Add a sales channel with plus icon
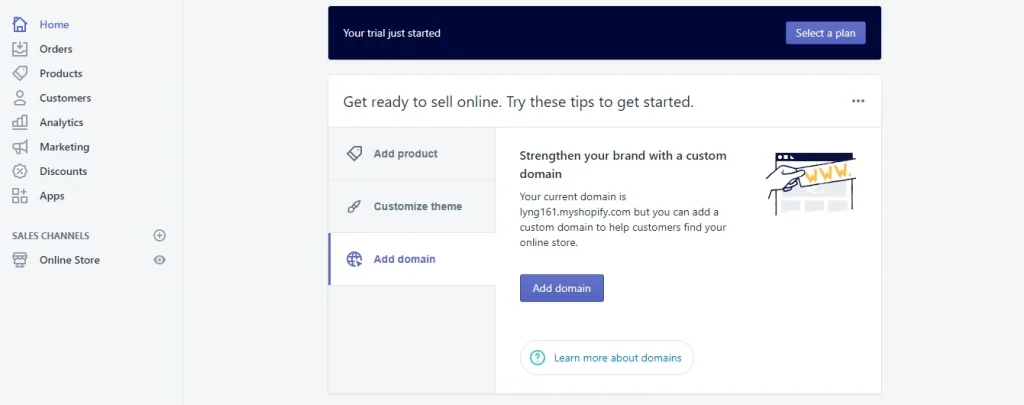 coord(159,236)
